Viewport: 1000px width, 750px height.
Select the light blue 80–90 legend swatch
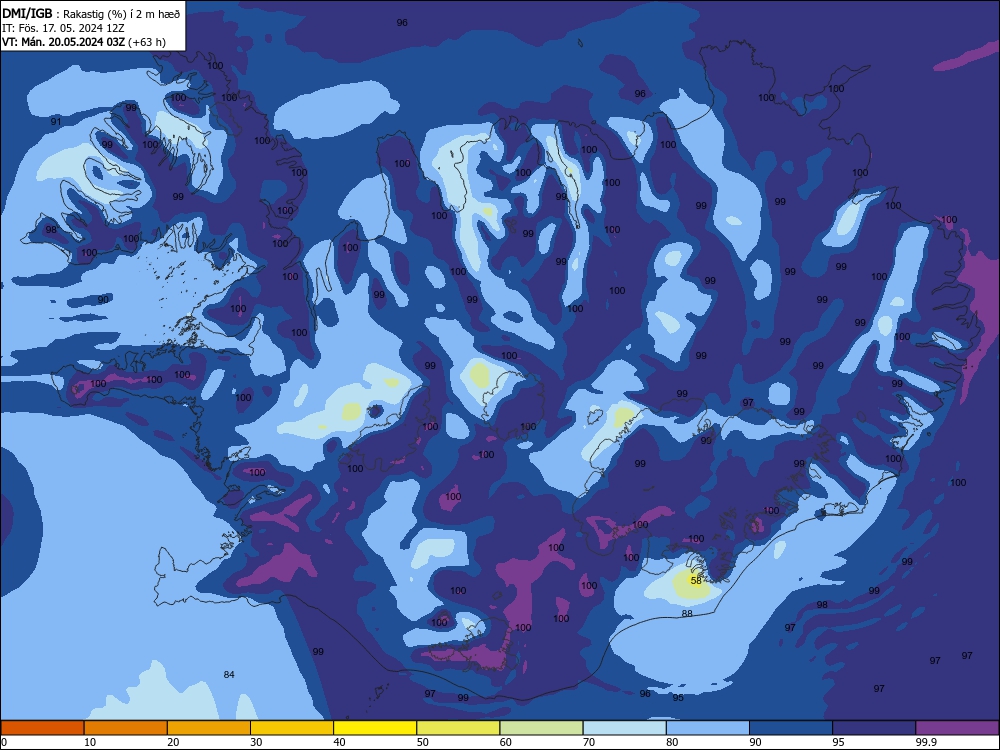click(708, 728)
